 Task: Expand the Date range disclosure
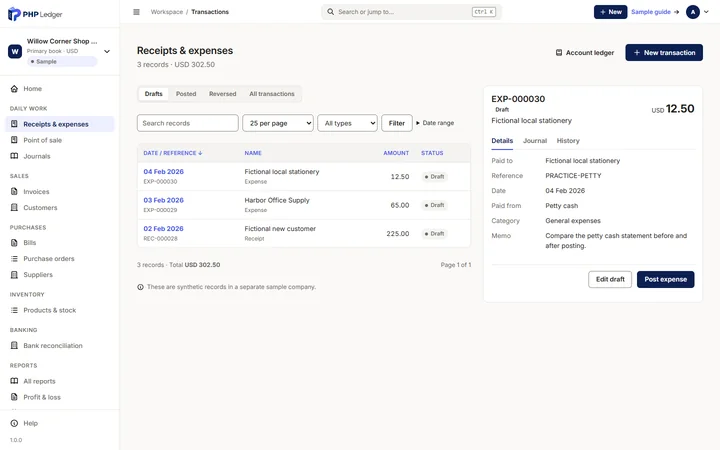435,123
